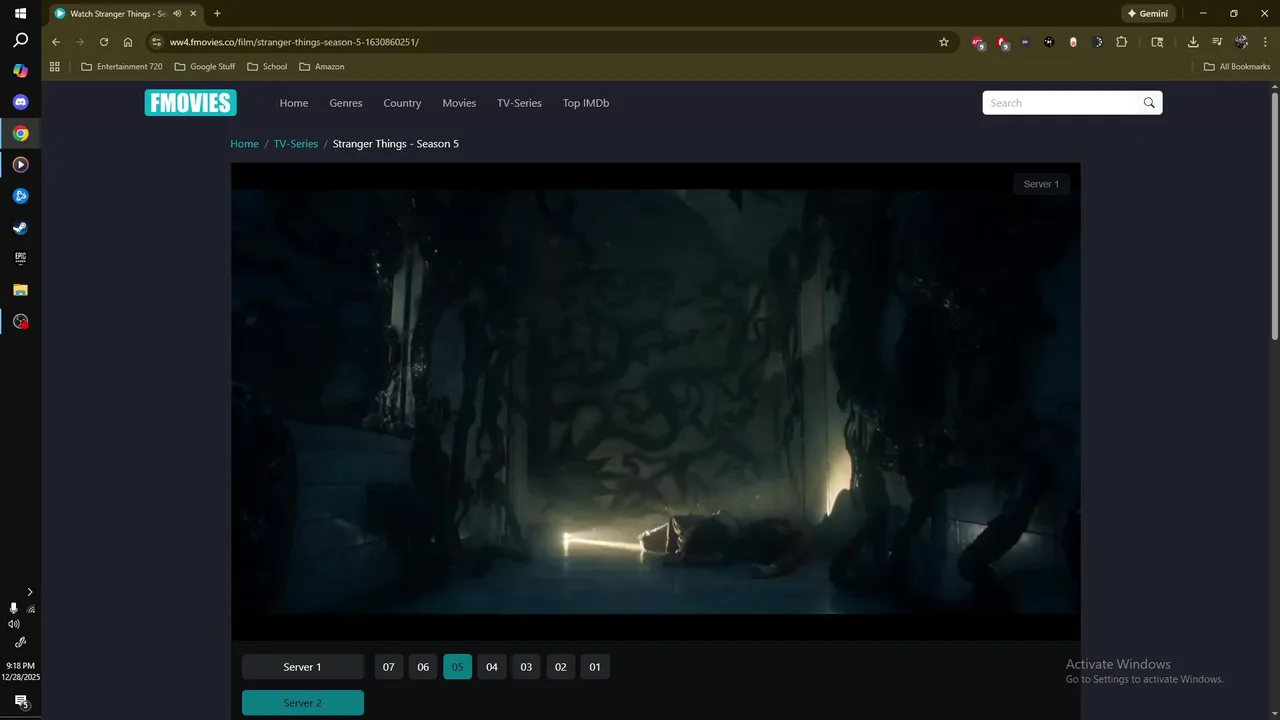Open the Country menu
The height and width of the screenshot is (720, 1280).
click(402, 103)
